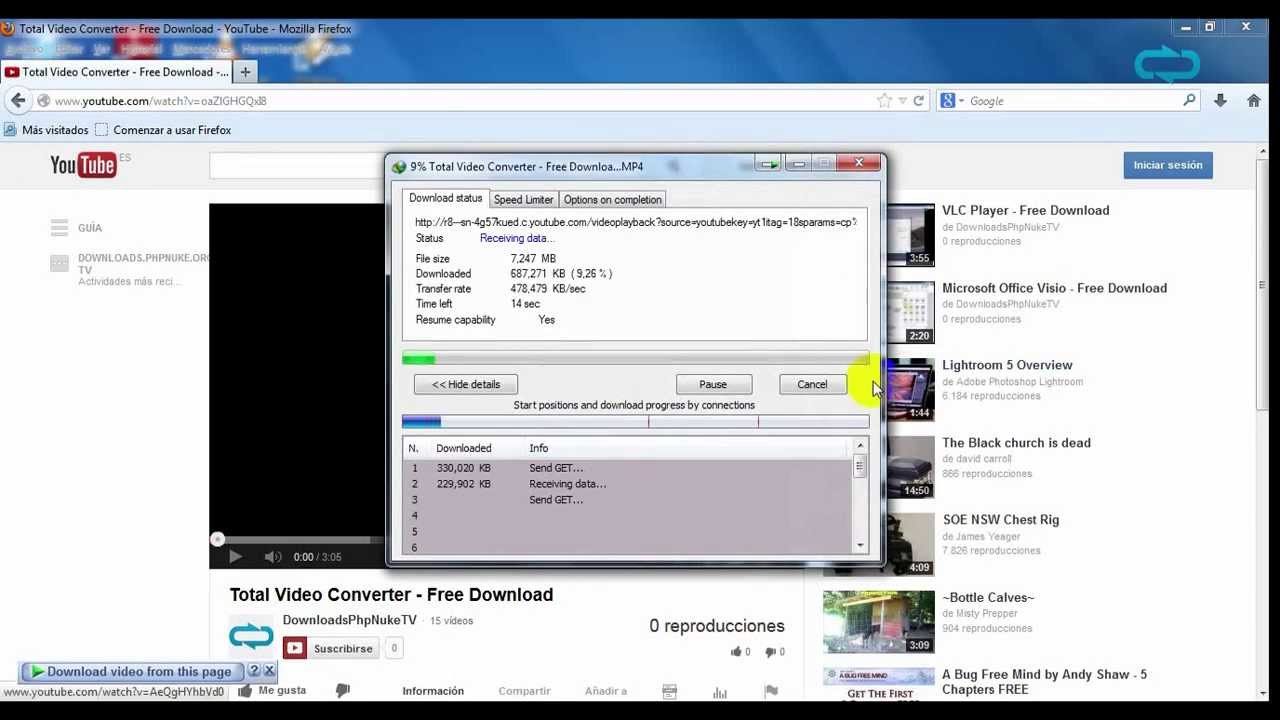Viewport: 1280px width, 720px height.
Task: Open ~Bottle Calves~ video
Action: [988, 597]
